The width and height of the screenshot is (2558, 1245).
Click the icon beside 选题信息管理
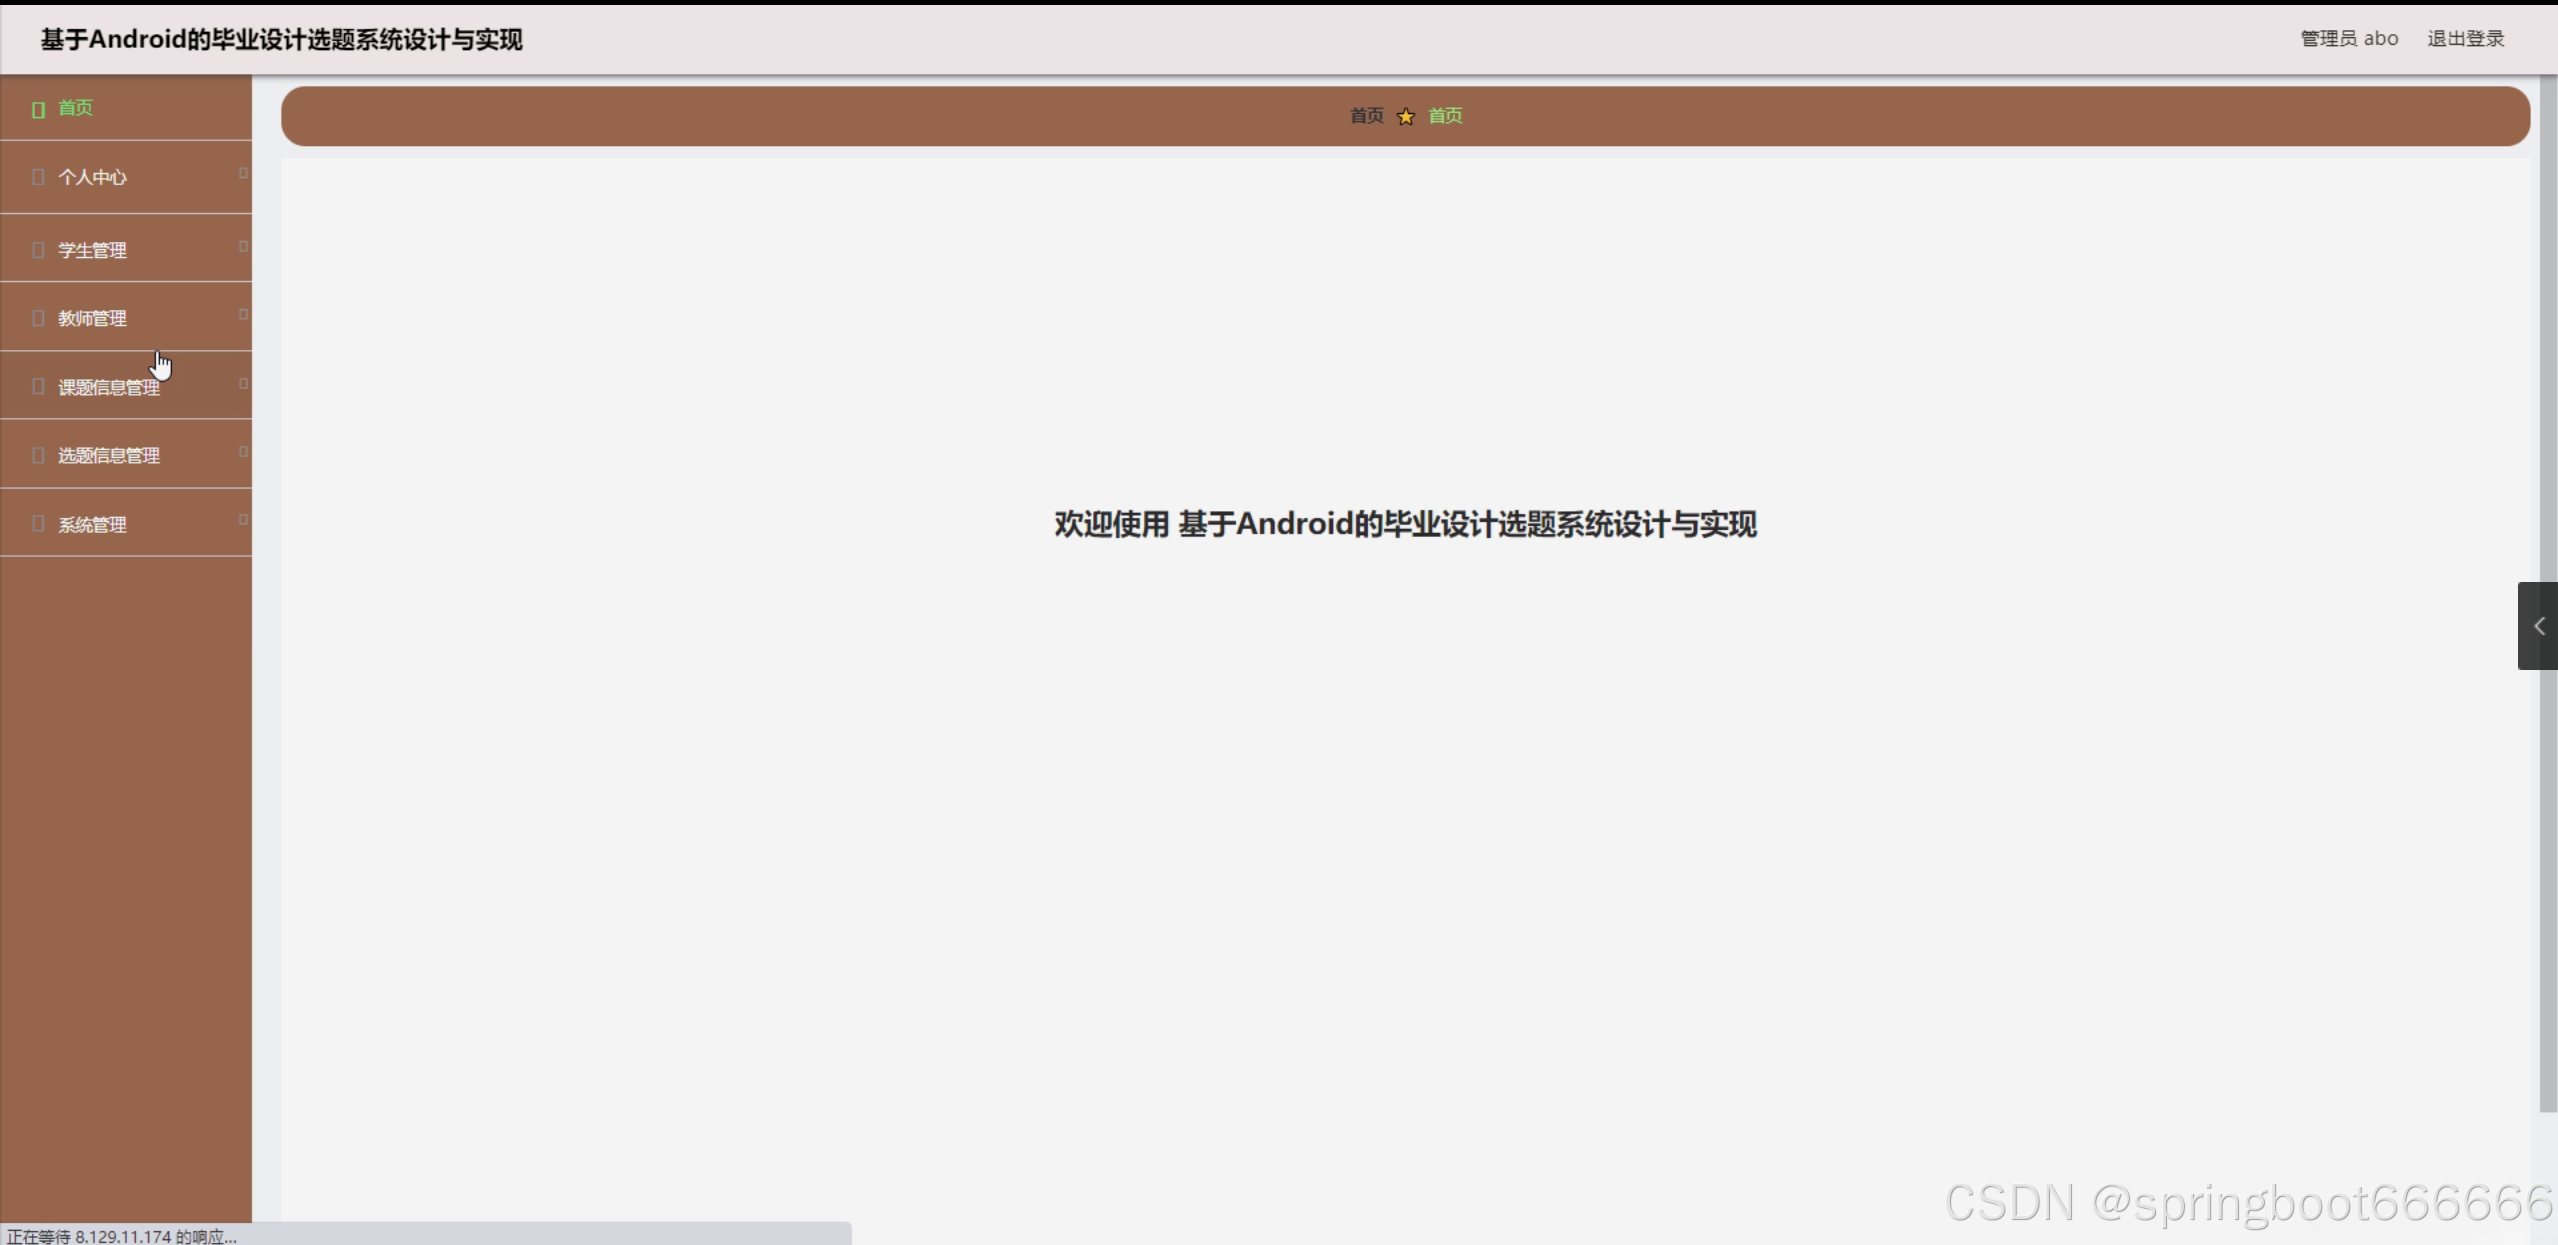[x=38, y=455]
